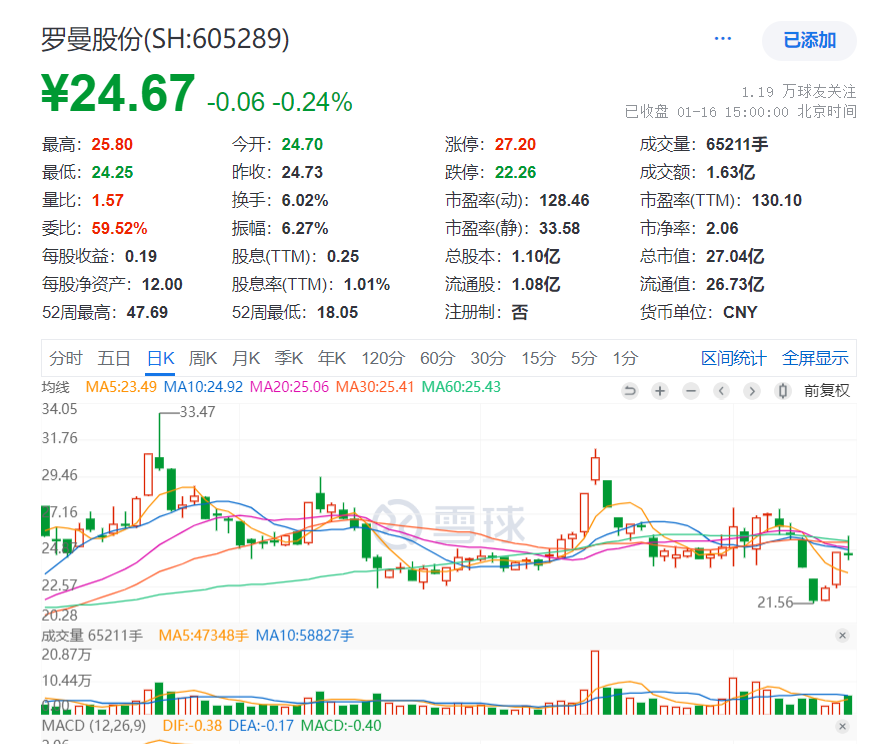Click the volume MA10:58827手 label
879x744 pixels.
[304, 636]
